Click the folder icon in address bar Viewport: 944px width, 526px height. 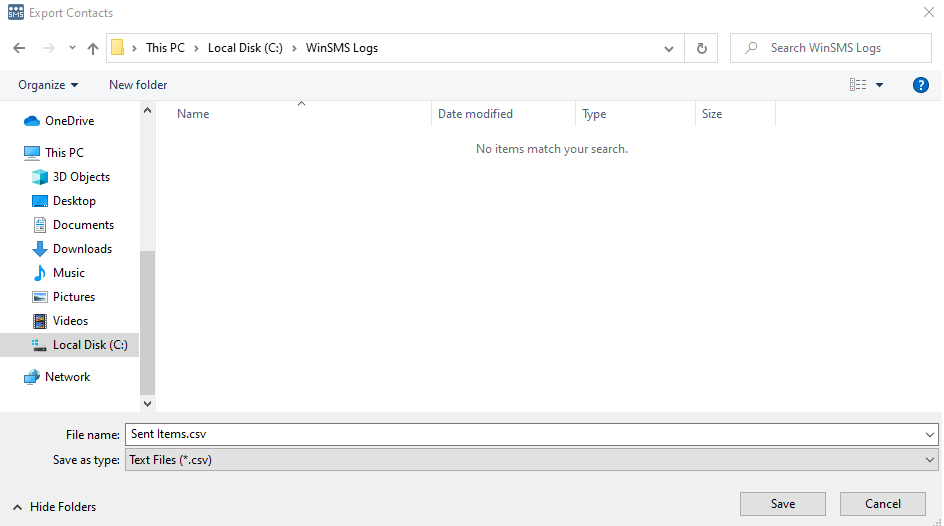(118, 48)
